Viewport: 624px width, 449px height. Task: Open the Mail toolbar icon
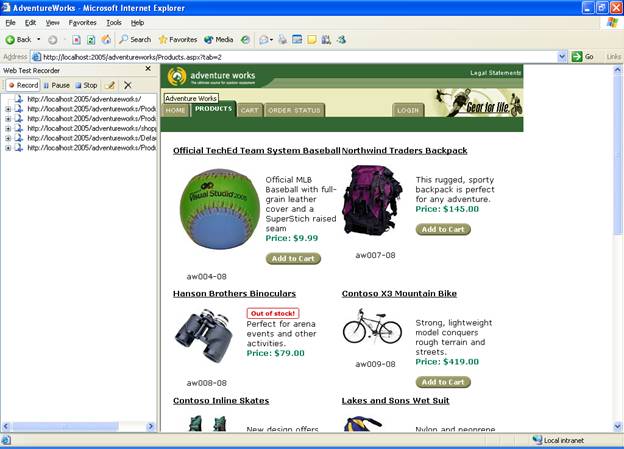tap(265, 39)
